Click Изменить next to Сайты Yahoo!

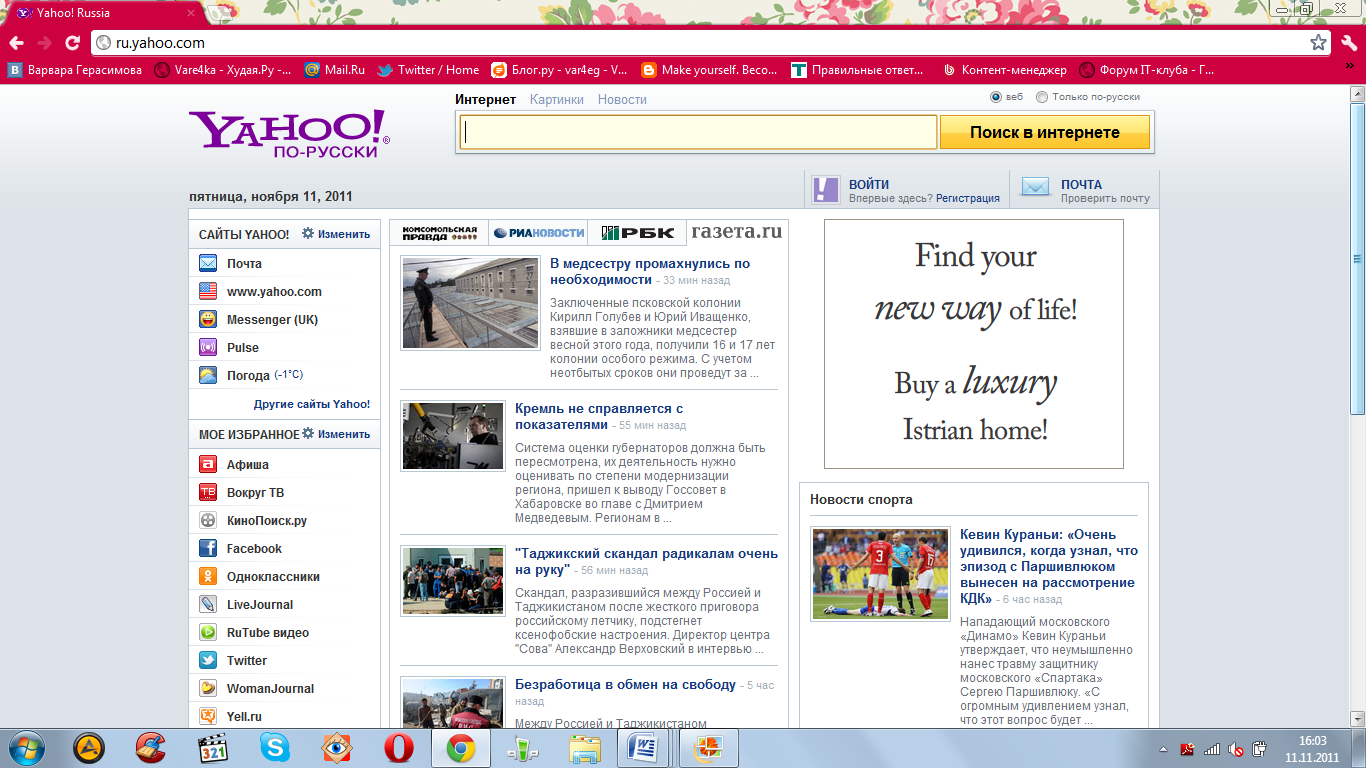[x=336, y=234]
